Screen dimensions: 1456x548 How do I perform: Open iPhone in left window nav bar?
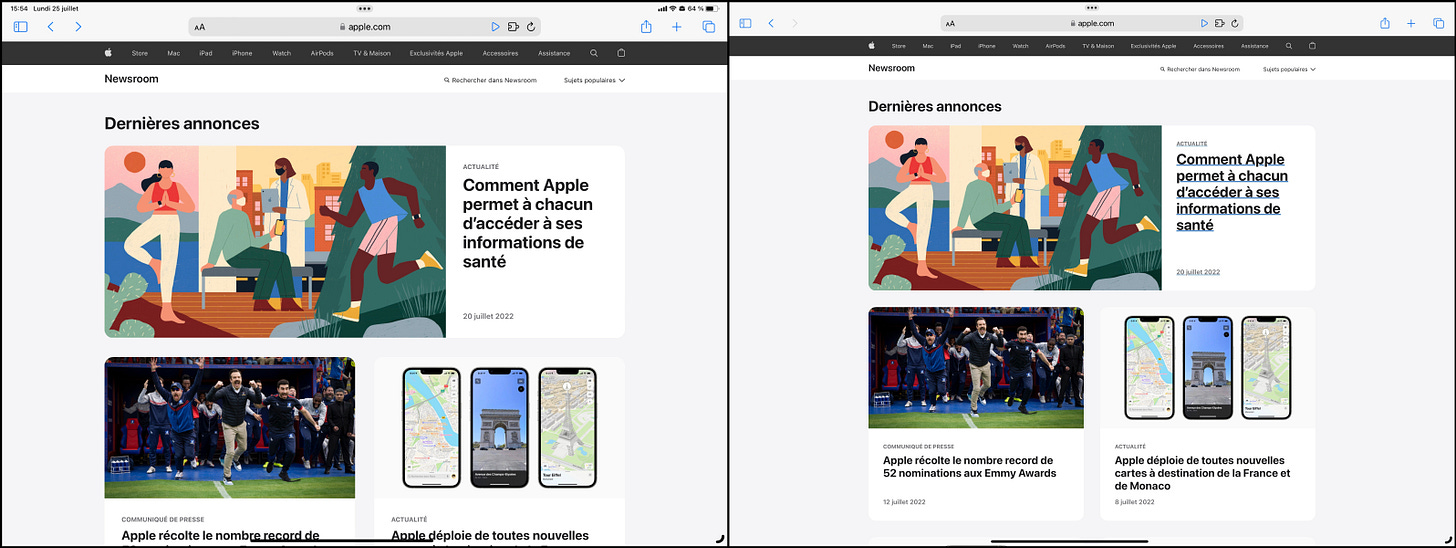click(242, 53)
